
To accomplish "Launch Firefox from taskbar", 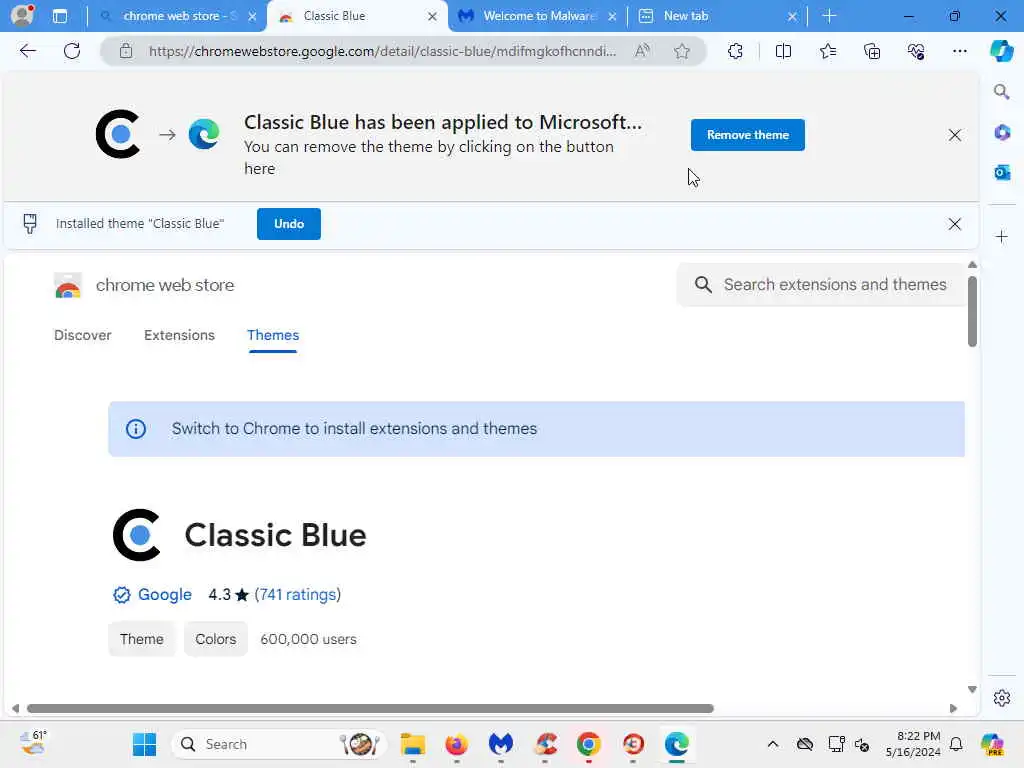I will click(456, 744).
